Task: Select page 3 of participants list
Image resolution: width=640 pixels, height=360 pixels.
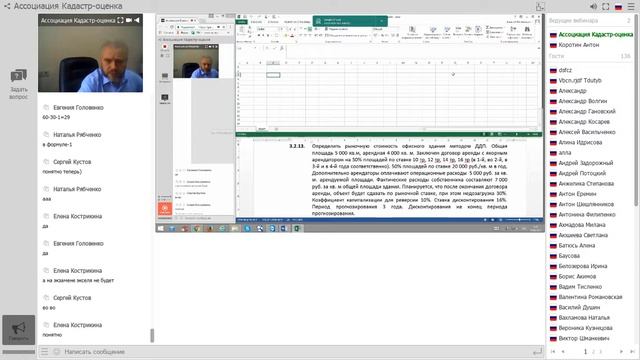Action: 600,351
